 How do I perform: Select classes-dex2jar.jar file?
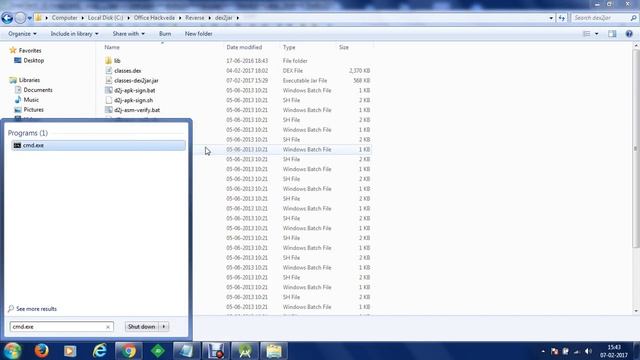pos(136,80)
